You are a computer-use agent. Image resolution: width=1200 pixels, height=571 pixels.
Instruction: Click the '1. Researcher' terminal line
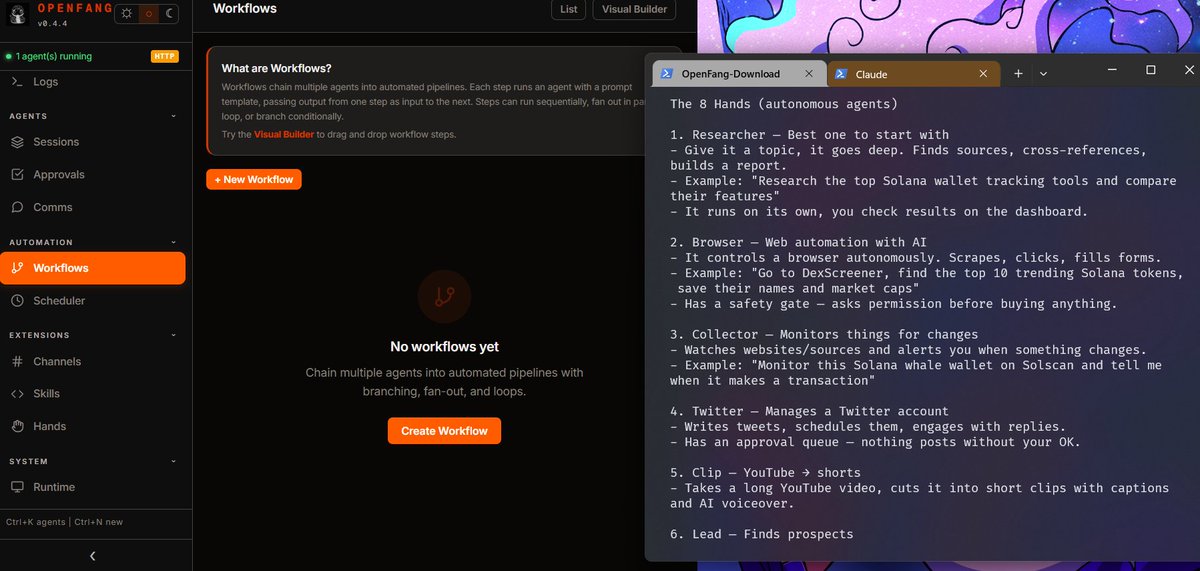[x=809, y=135]
